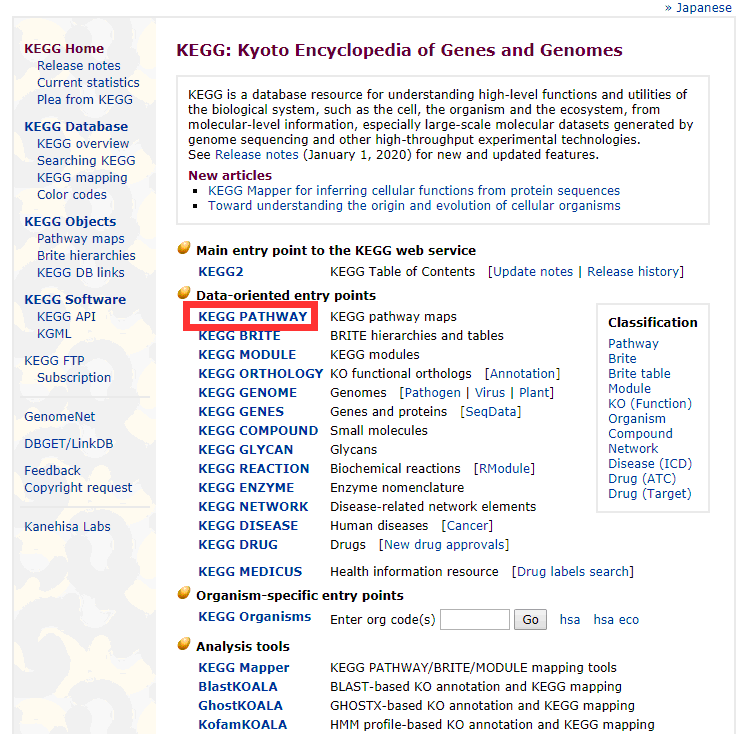Open KEGG ORTHOLOGY database link

pos(261,374)
